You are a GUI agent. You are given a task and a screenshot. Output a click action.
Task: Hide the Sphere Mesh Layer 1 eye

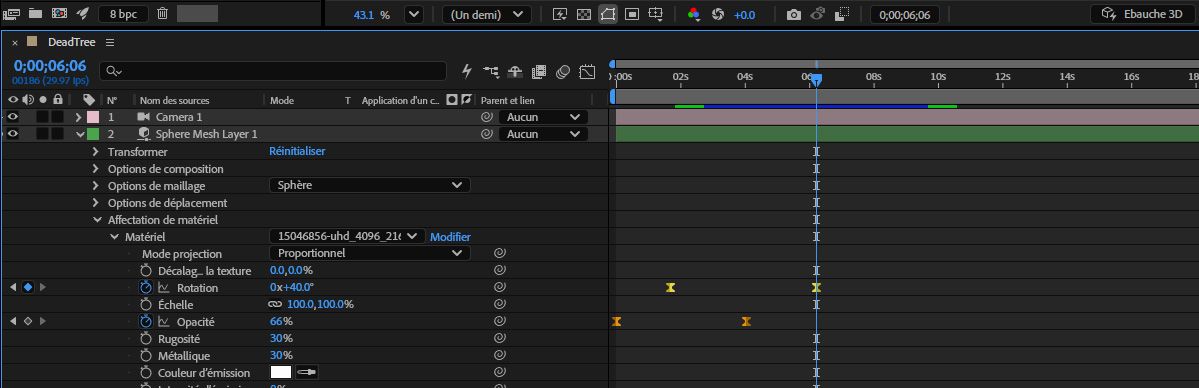click(x=12, y=134)
